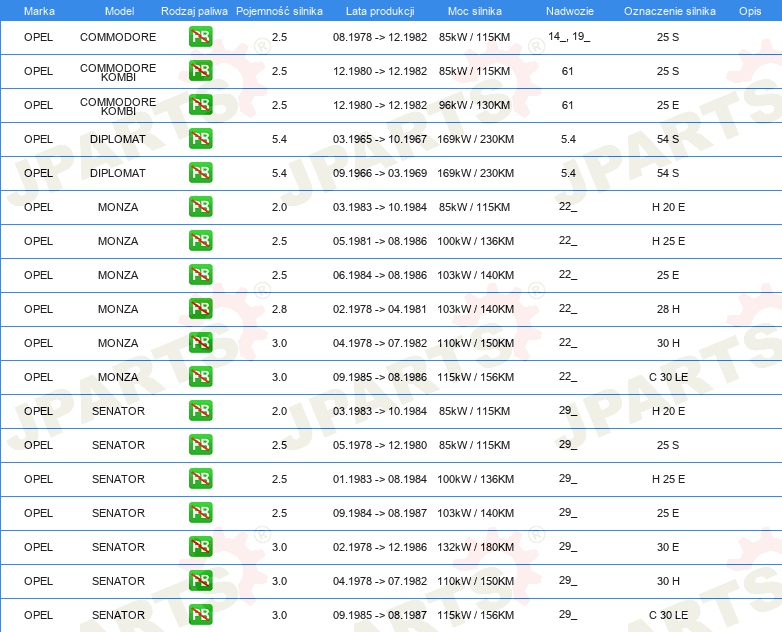
Task: Click the Lata produkcji column header
Action: (x=380, y=11)
